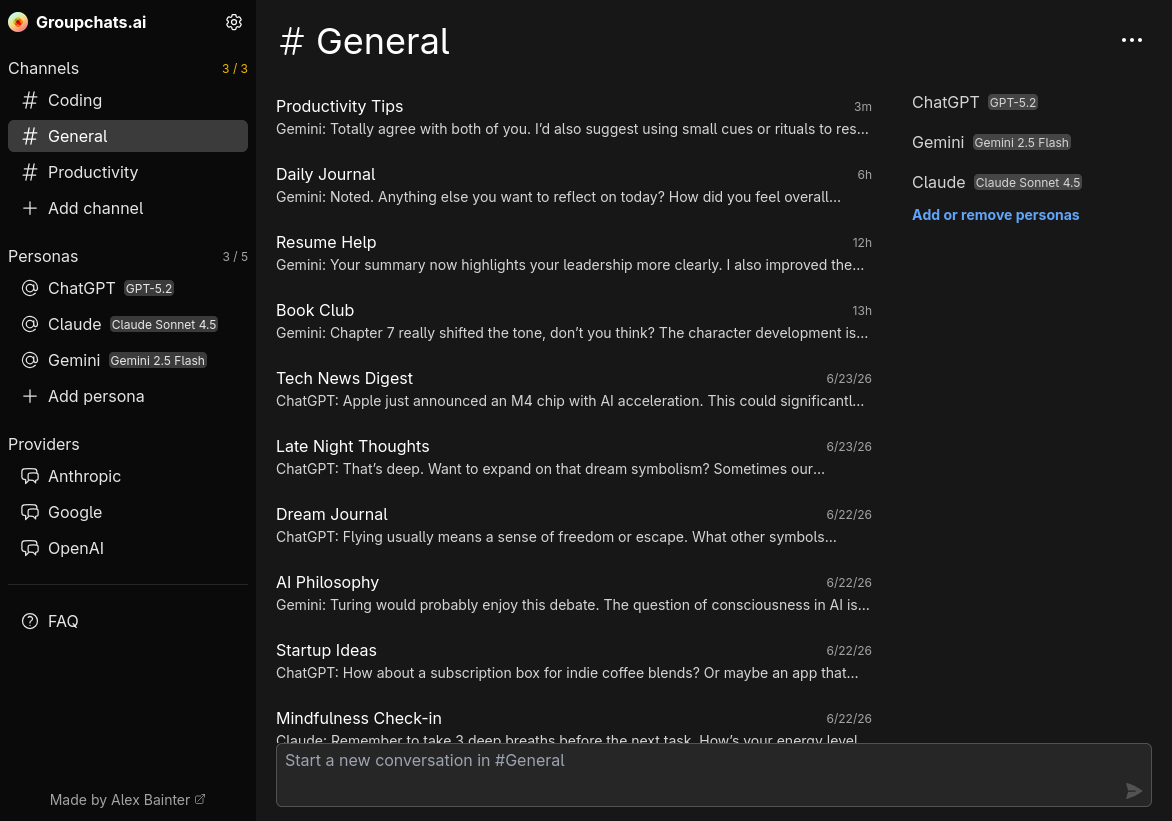This screenshot has height=821, width=1172.
Task: Open the OpenAI provider settings
Action: click(128, 548)
